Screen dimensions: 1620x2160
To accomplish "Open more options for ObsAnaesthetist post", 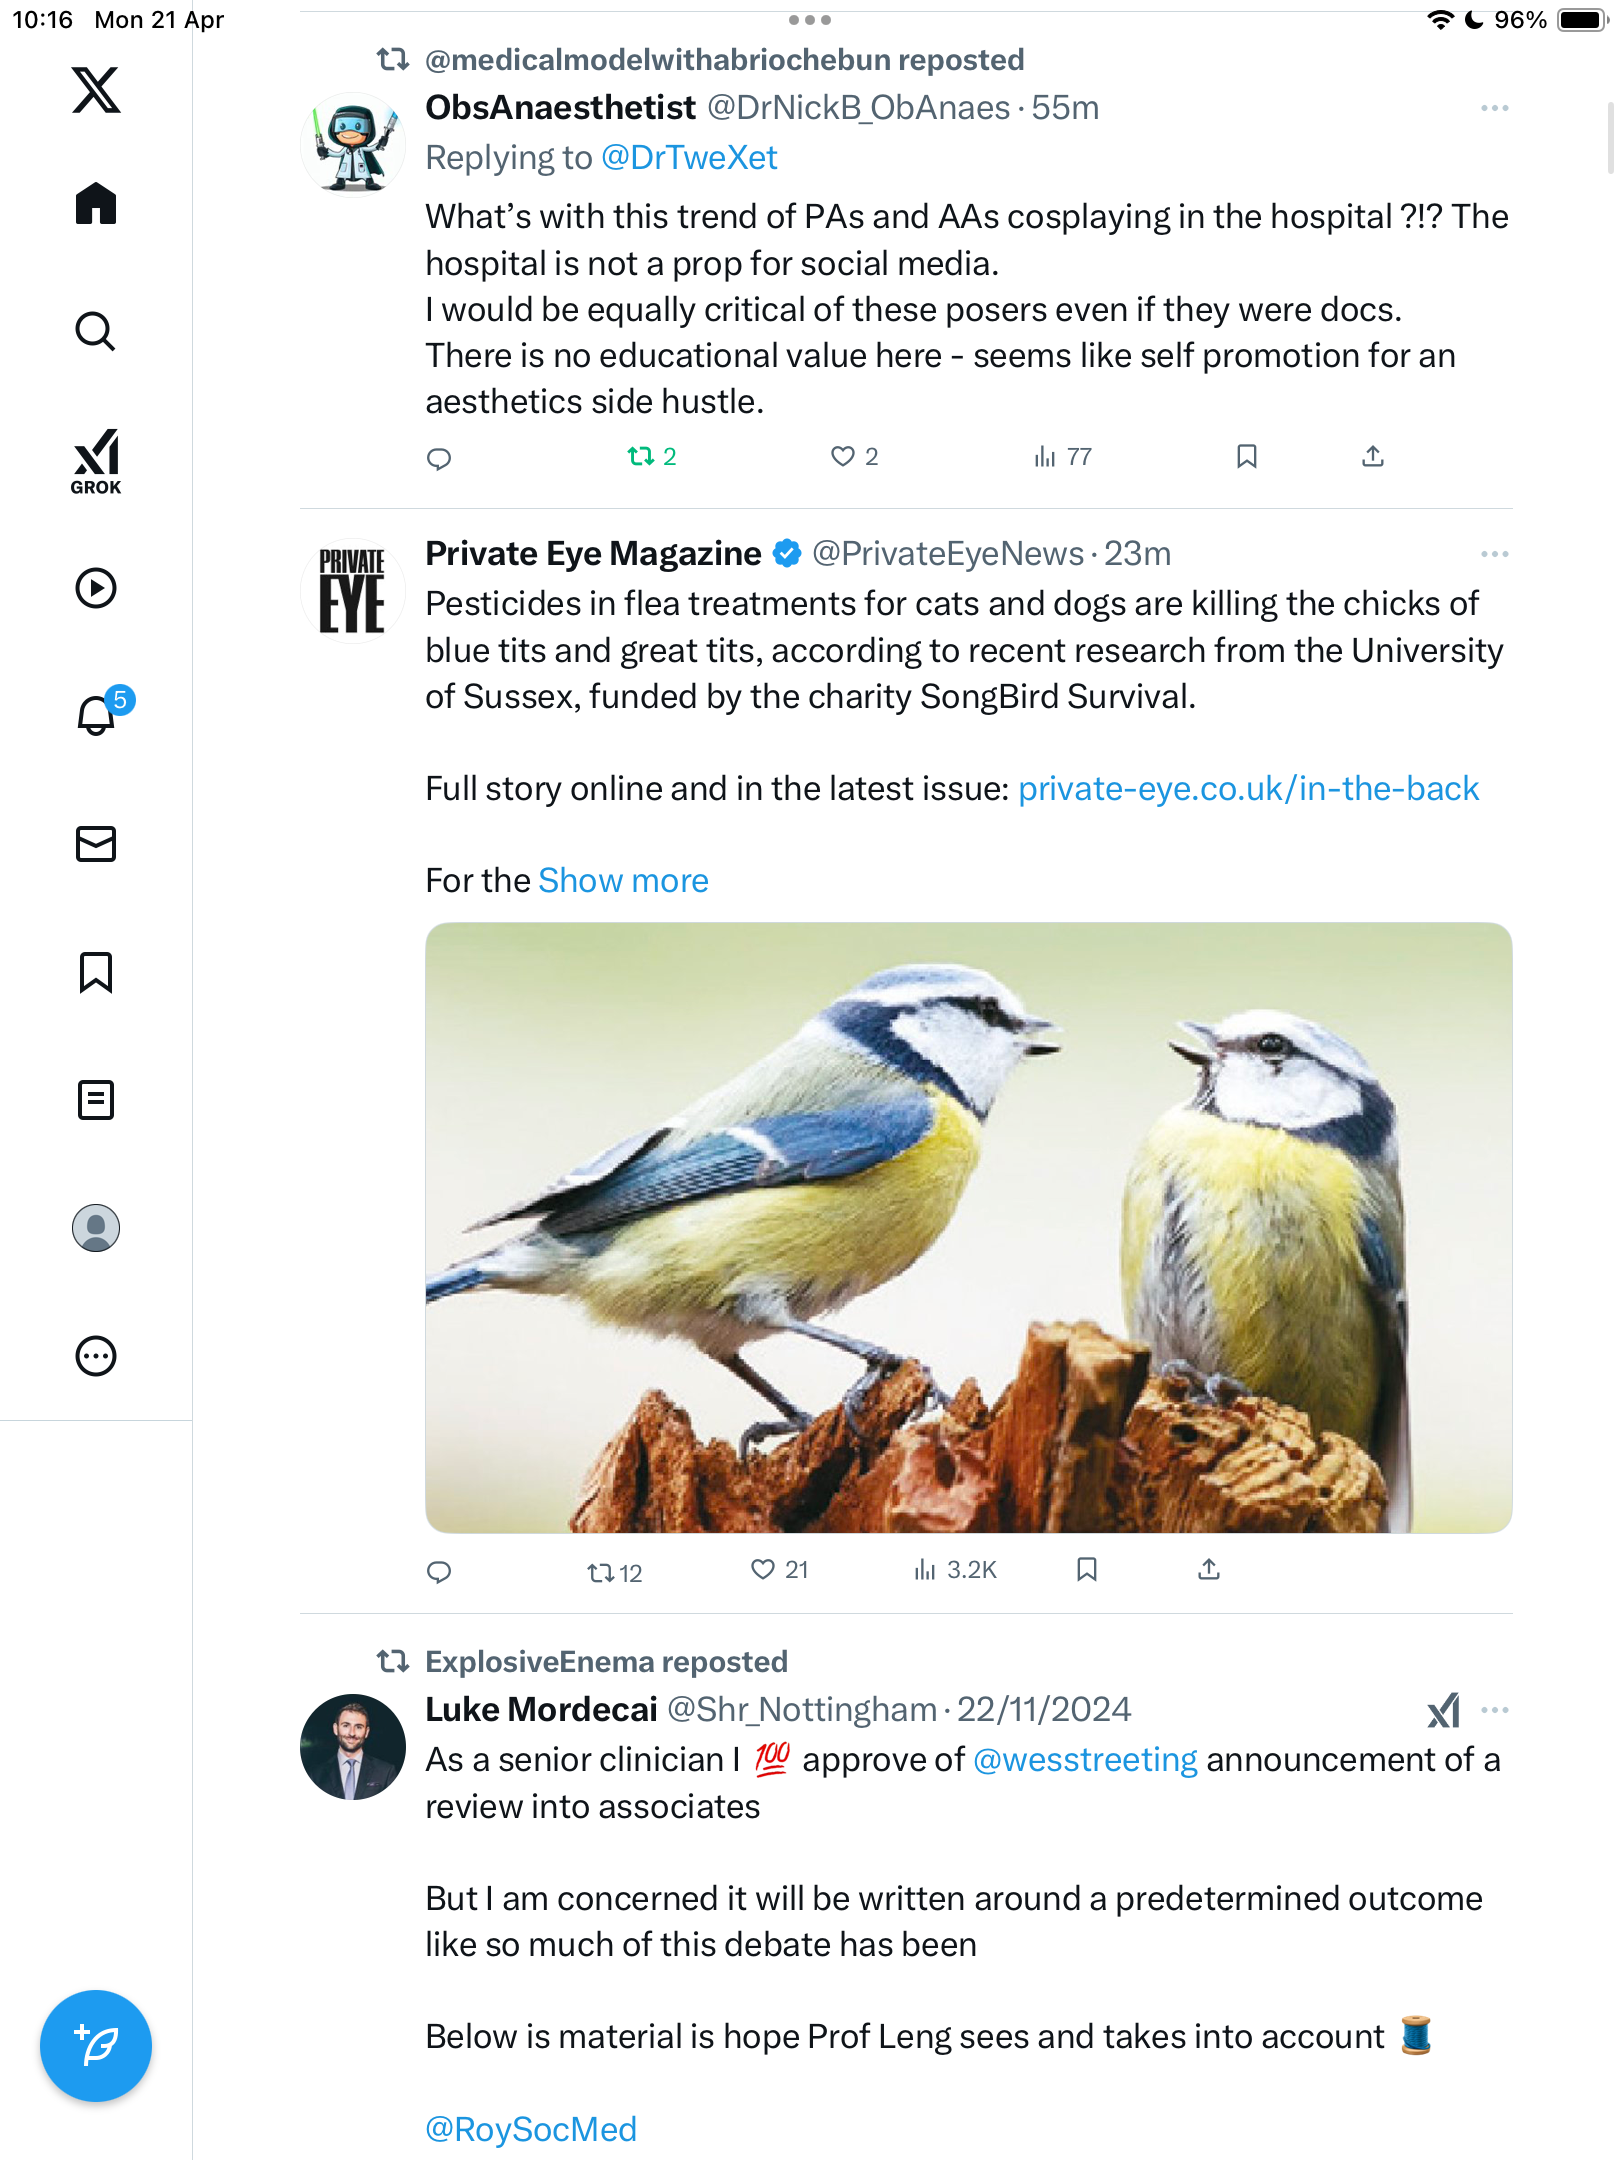I will point(1494,108).
